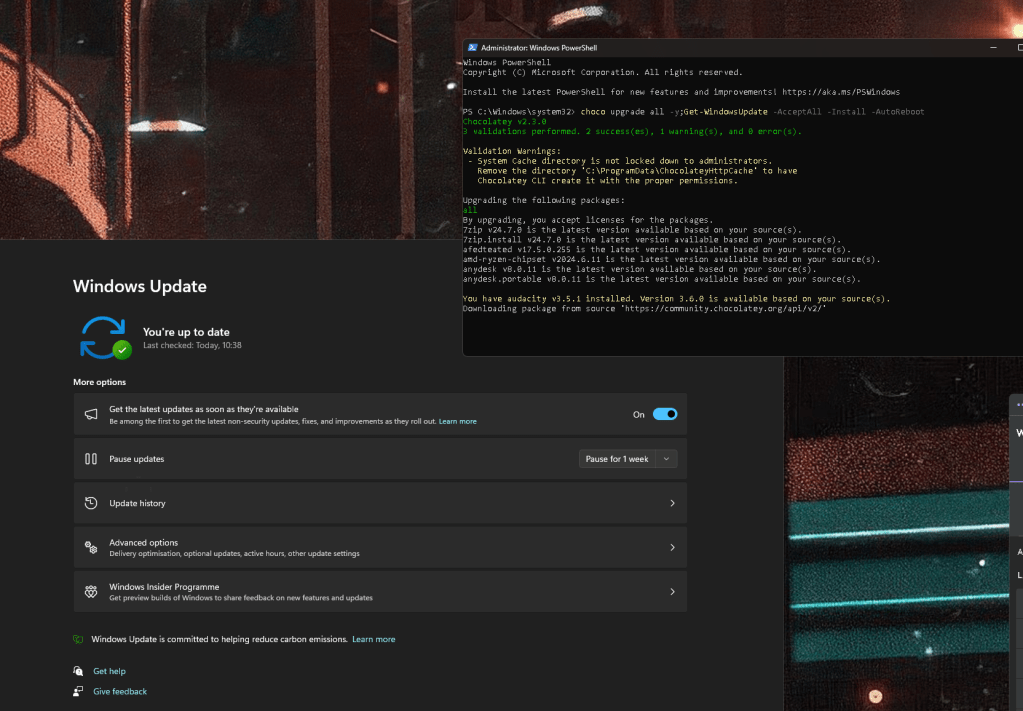The height and width of the screenshot is (711, 1023).
Task: Click the PowerShell icon in the title bar
Action: [472, 48]
